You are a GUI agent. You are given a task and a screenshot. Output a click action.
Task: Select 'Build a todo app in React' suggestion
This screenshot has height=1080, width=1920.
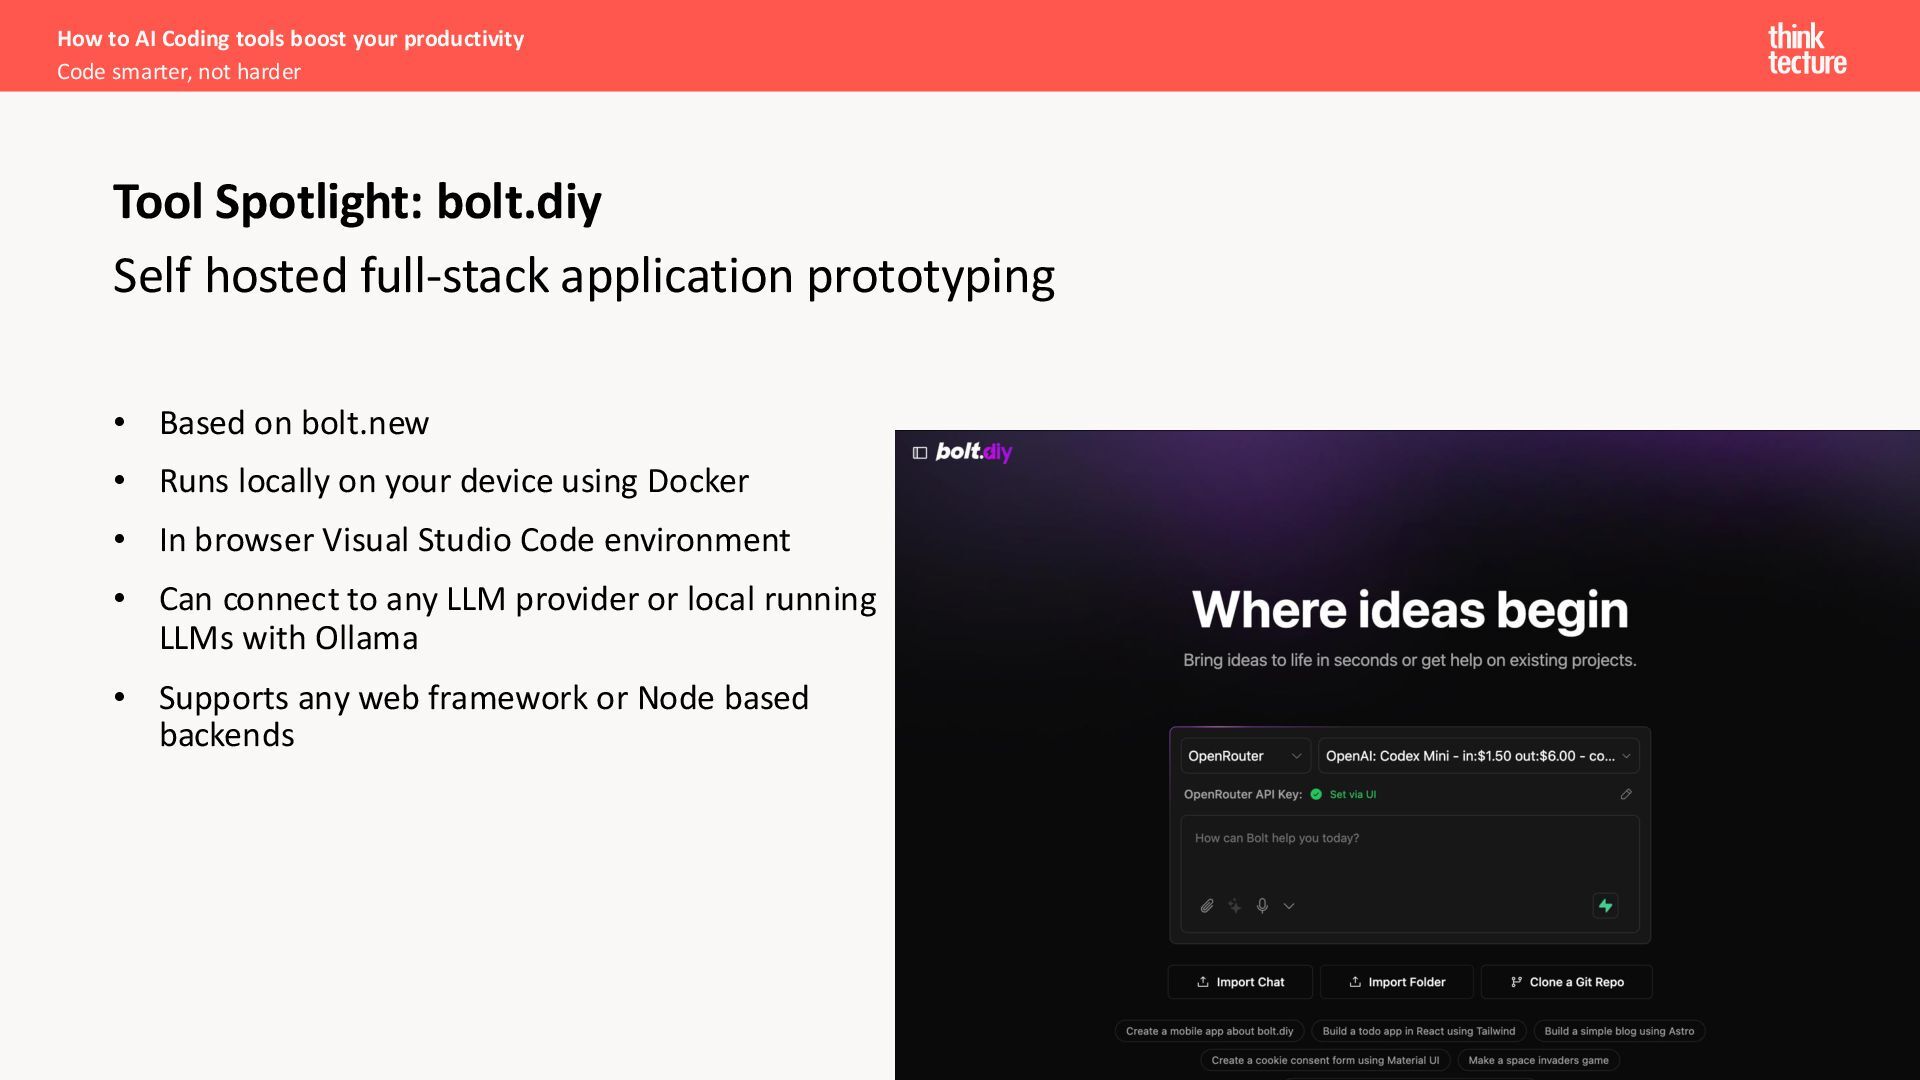[x=1418, y=1031]
